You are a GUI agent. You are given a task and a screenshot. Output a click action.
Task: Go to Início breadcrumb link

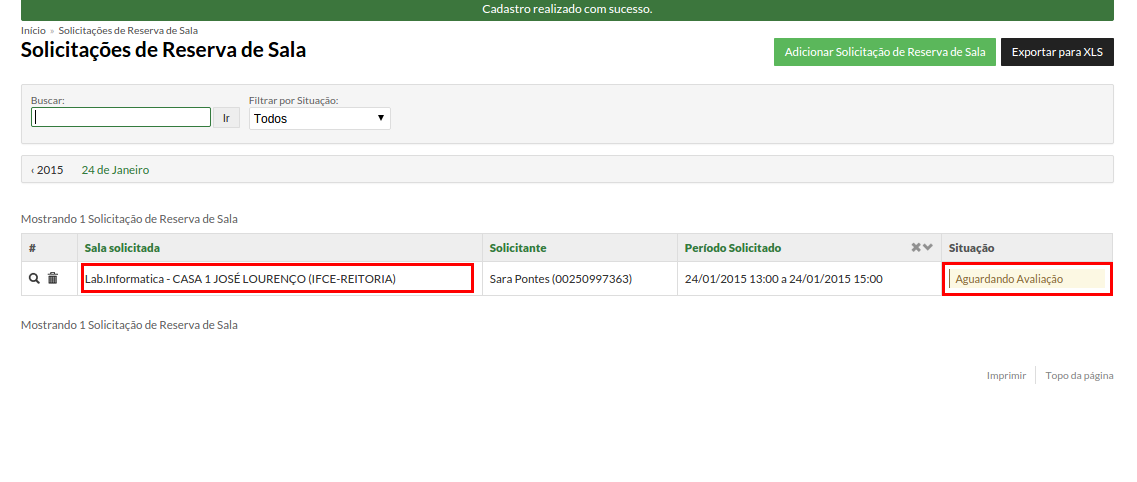33,30
